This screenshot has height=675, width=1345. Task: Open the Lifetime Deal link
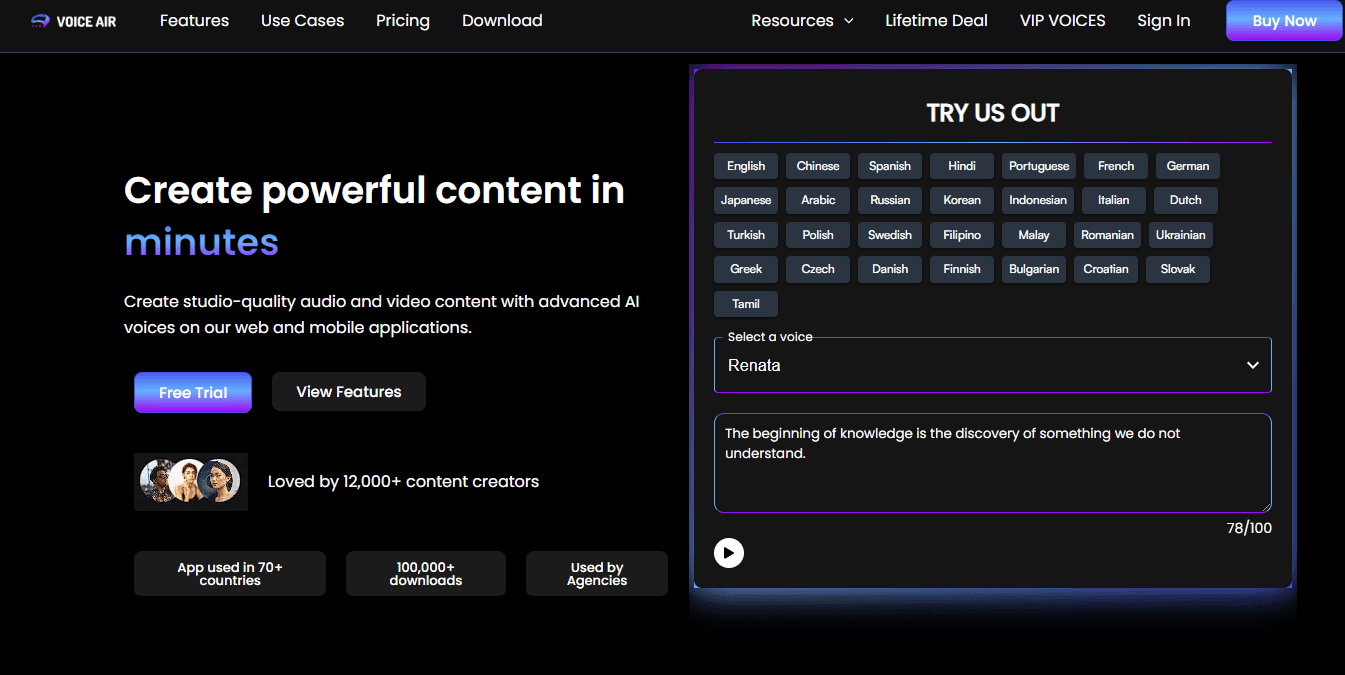(936, 21)
